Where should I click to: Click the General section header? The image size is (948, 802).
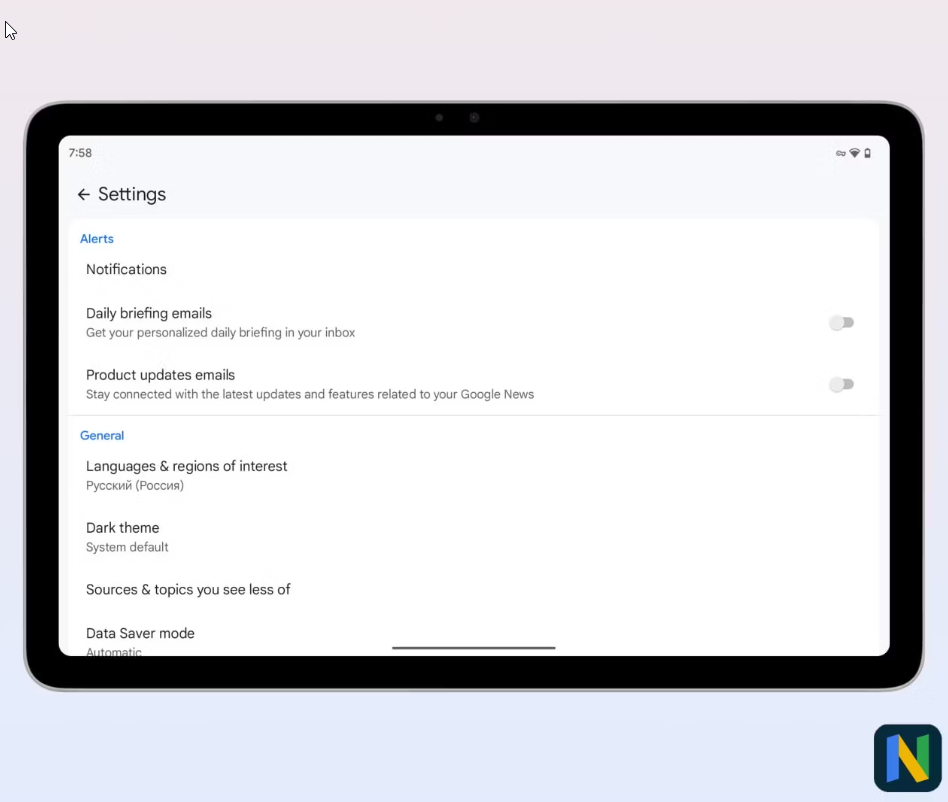tap(102, 436)
